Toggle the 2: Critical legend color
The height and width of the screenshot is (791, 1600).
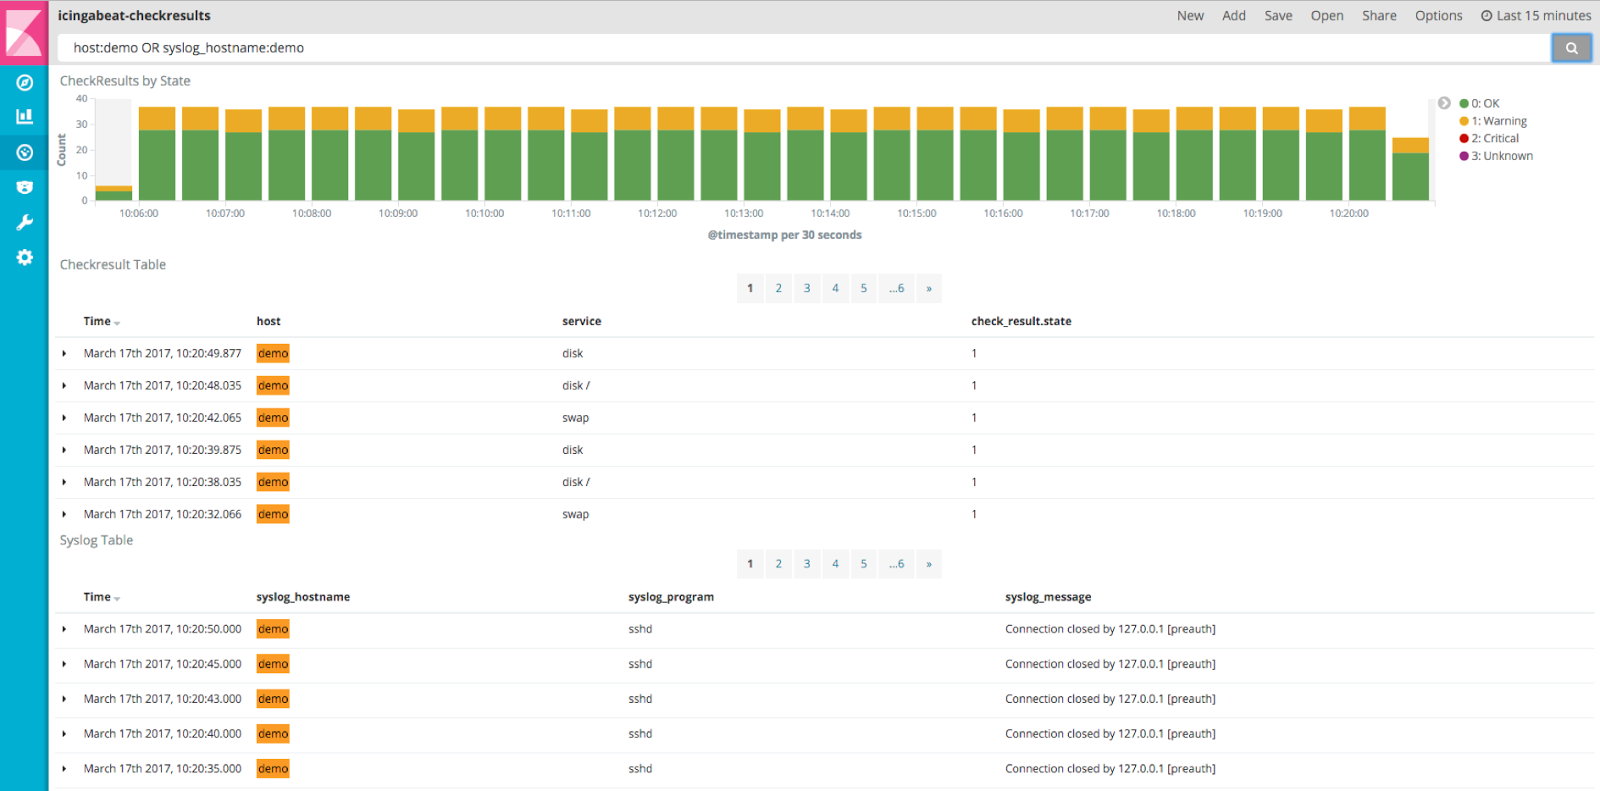(x=1464, y=139)
